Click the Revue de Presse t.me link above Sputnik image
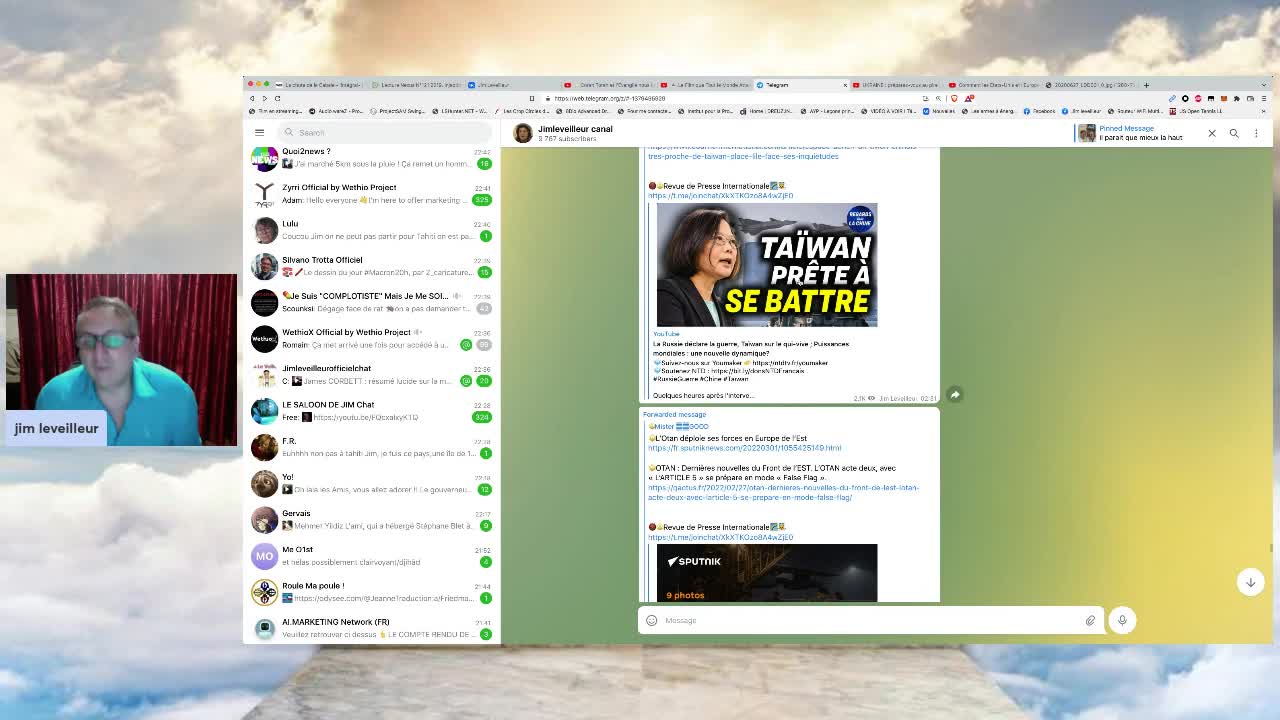Viewport: 1280px width, 720px height. pyautogui.click(x=720, y=537)
